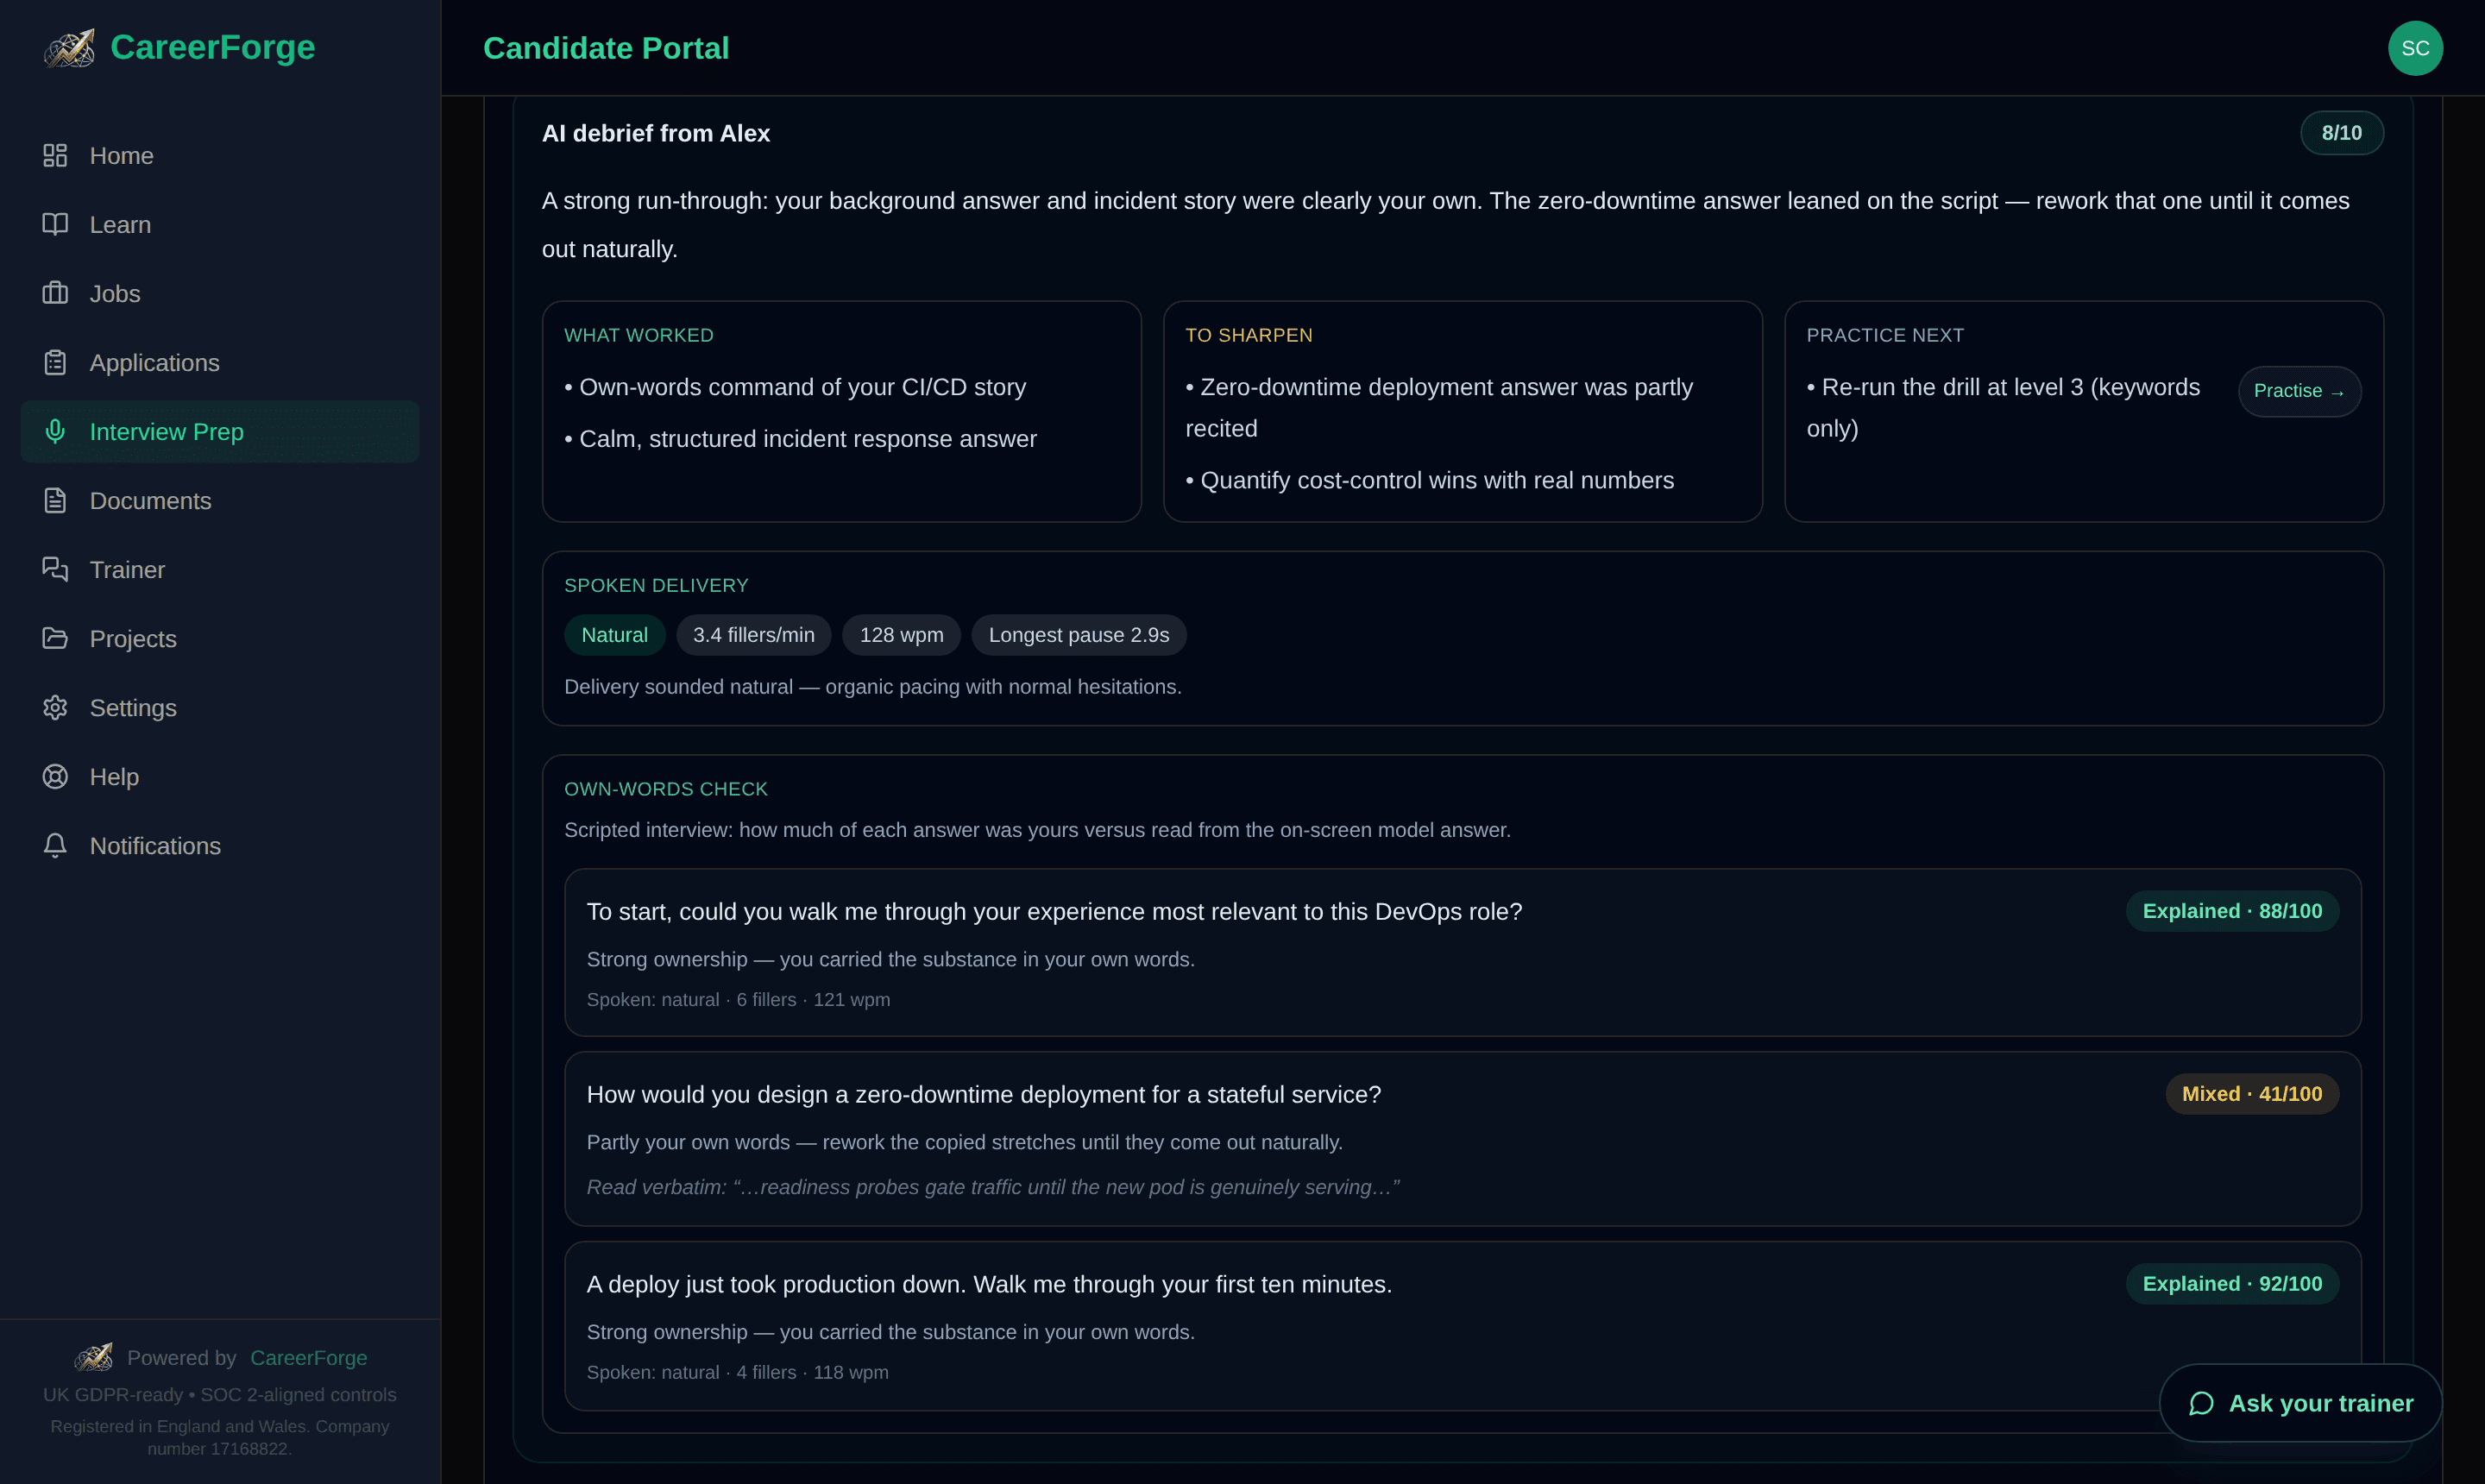
Task: Click the OWN-WORDS CHECK heading
Action: point(666,790)
